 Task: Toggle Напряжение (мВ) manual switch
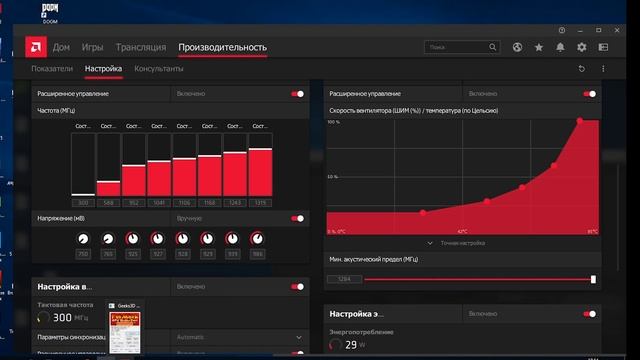(298, 218)
